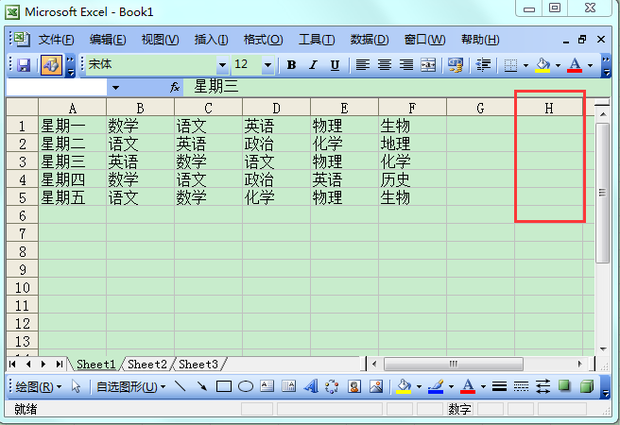Viewport: 620px width, 425px height.
Task: Select row 3 header
Action: [23, 162]
